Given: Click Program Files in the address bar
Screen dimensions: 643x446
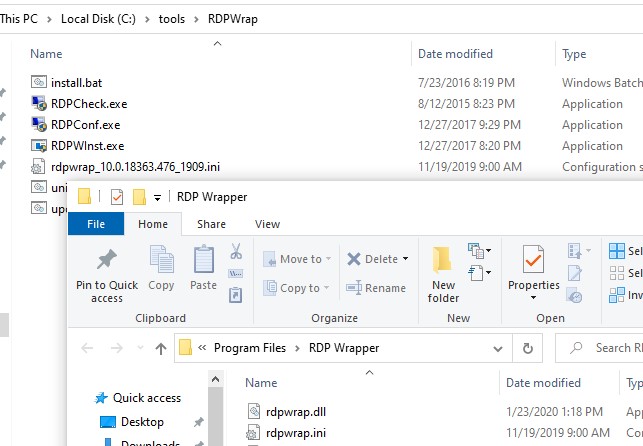Looking at the screenshot, I should click(x=250, y=348).
